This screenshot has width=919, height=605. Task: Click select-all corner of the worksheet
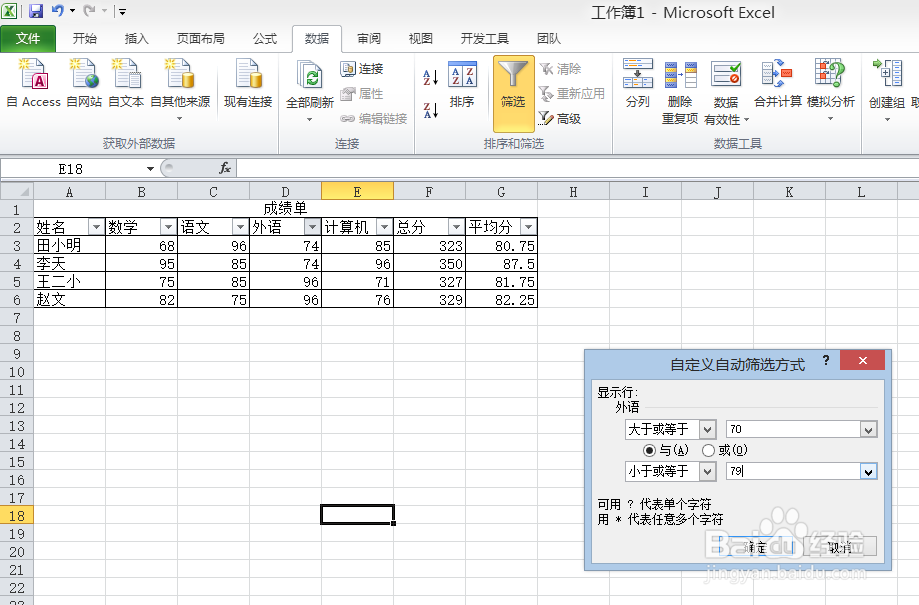[17, 191]
